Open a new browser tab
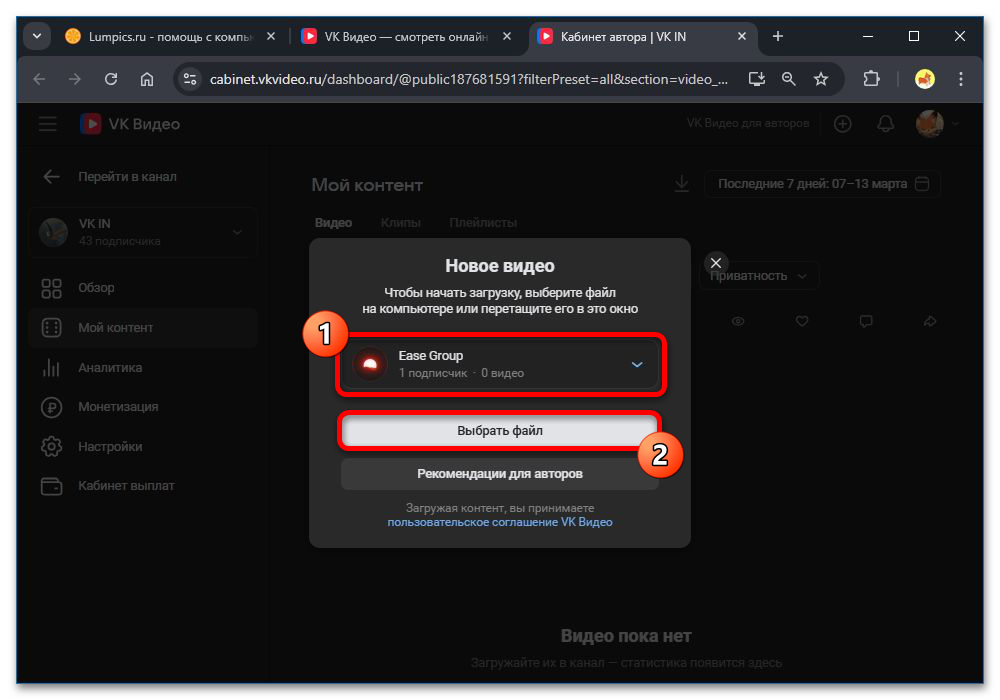This screenshot has width=1000, height=700. click(x=777, y=36)
